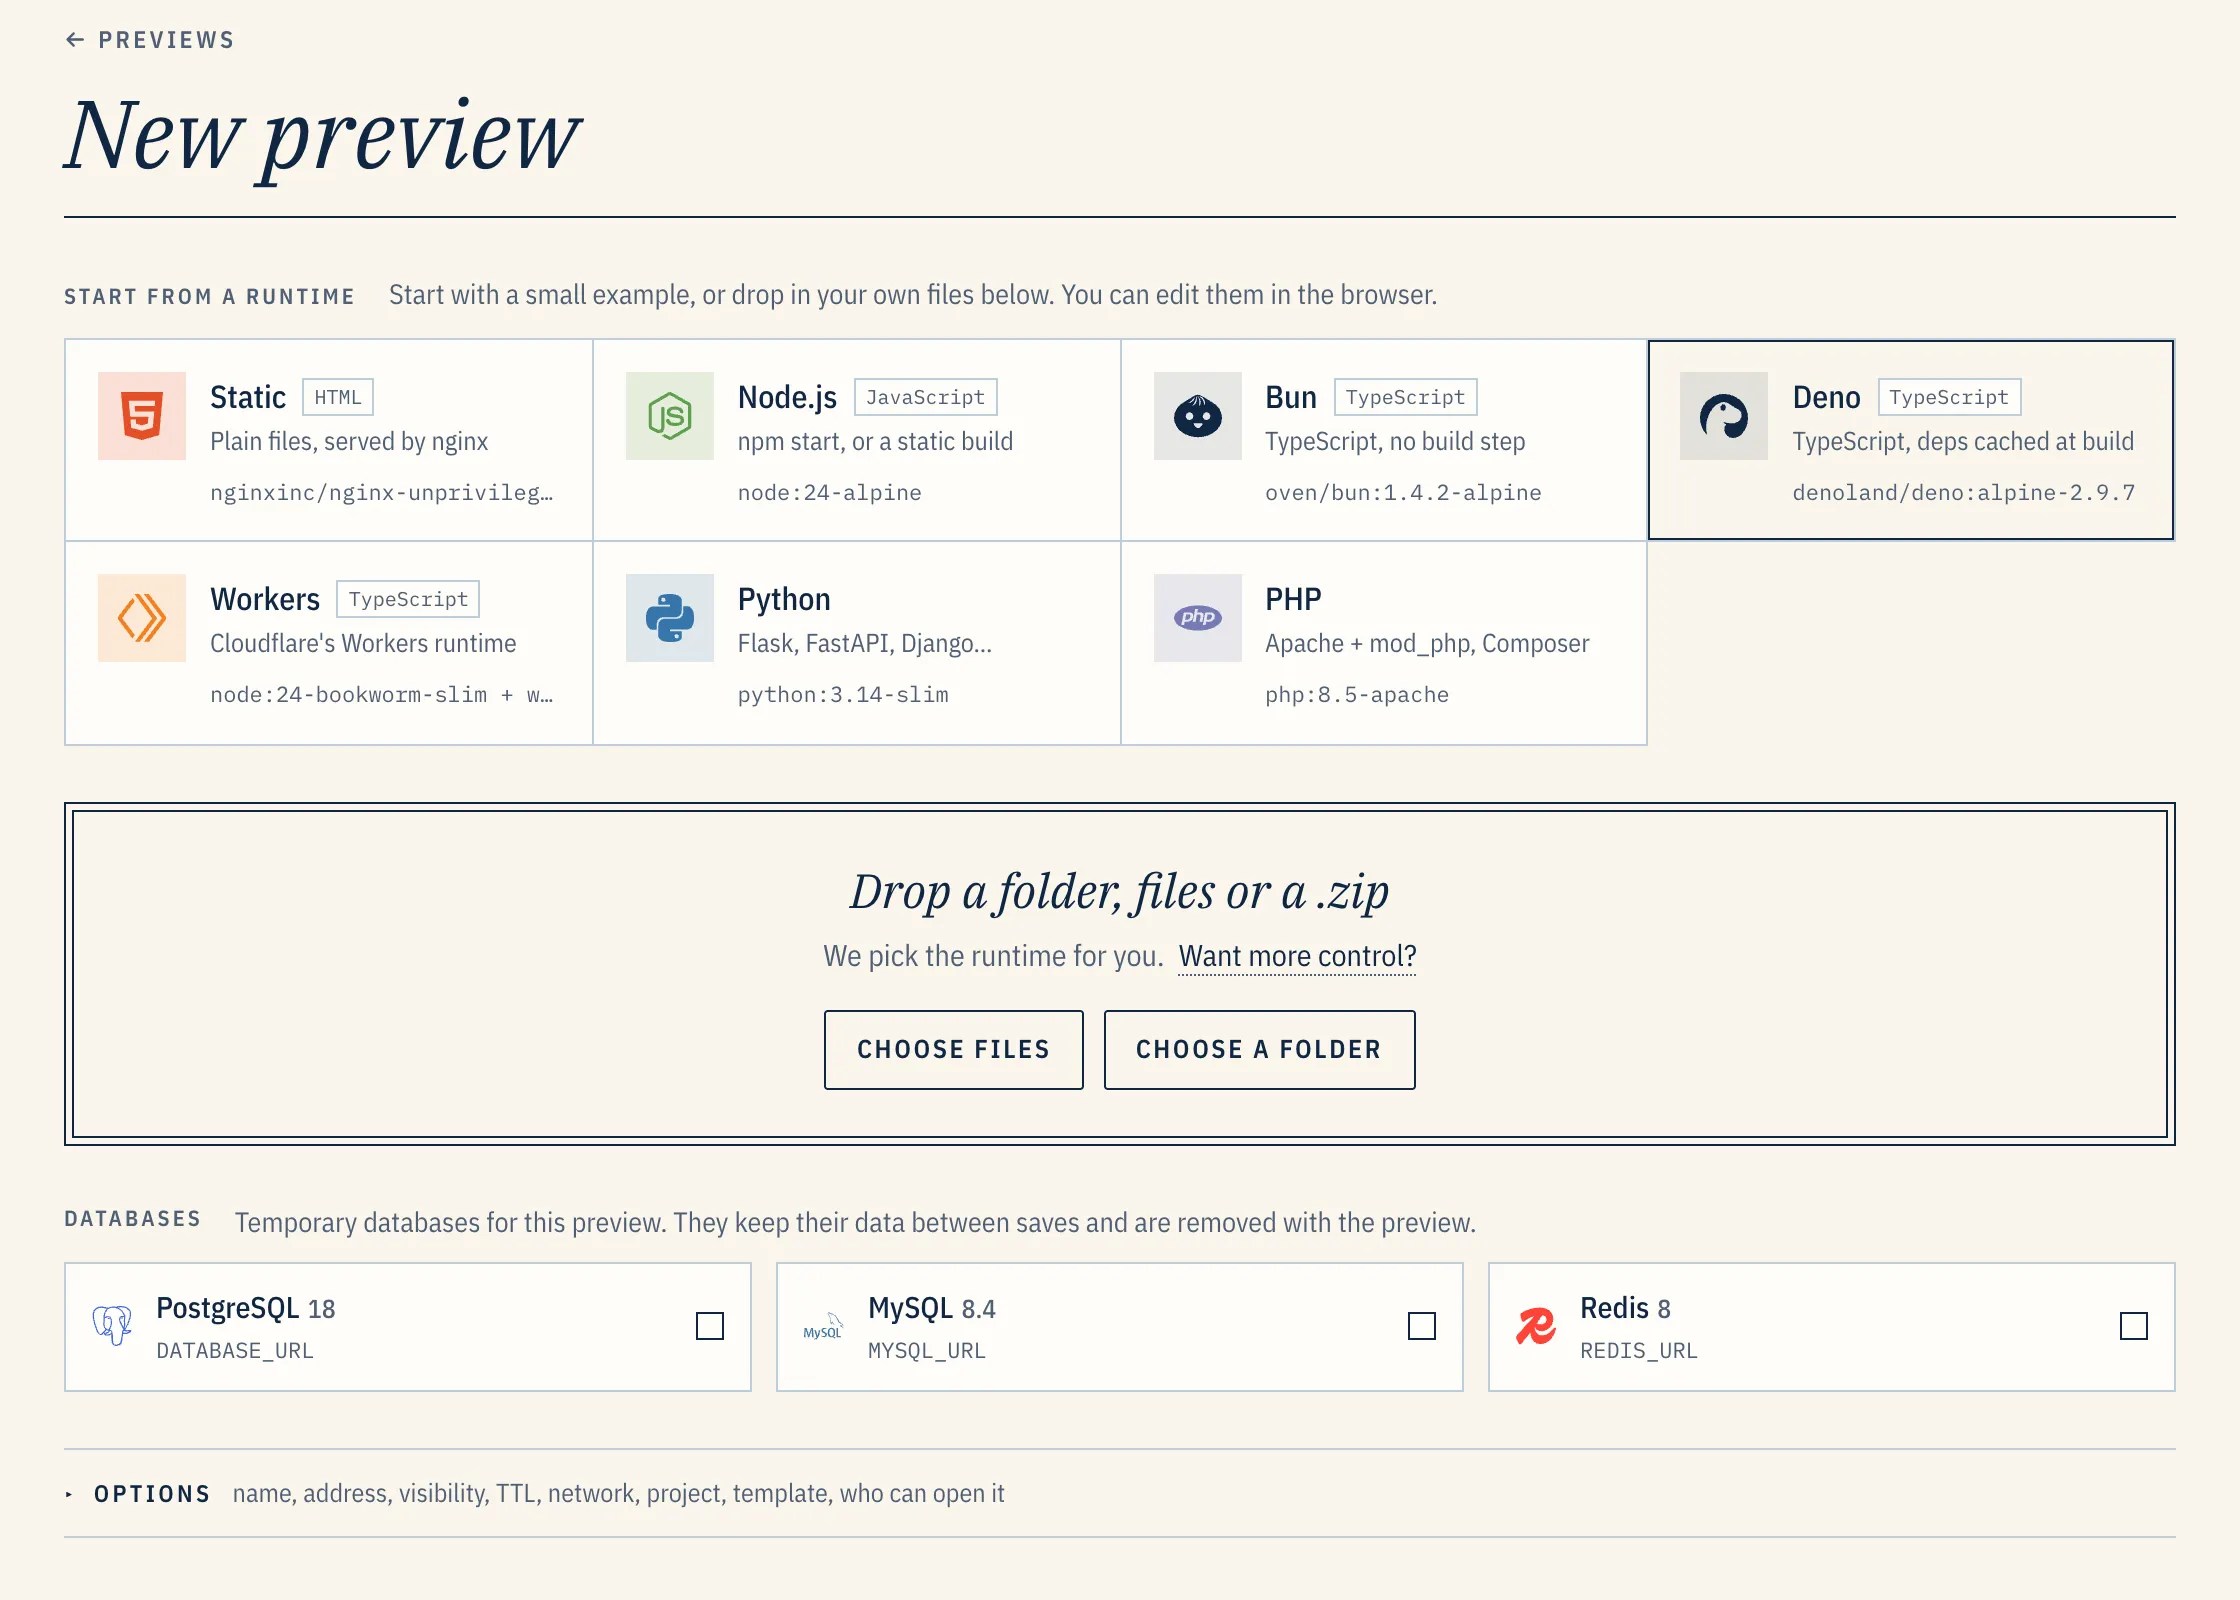Click the PostgreSQL 18 label
2240x1600 pixels.
tap(246, 1308)
